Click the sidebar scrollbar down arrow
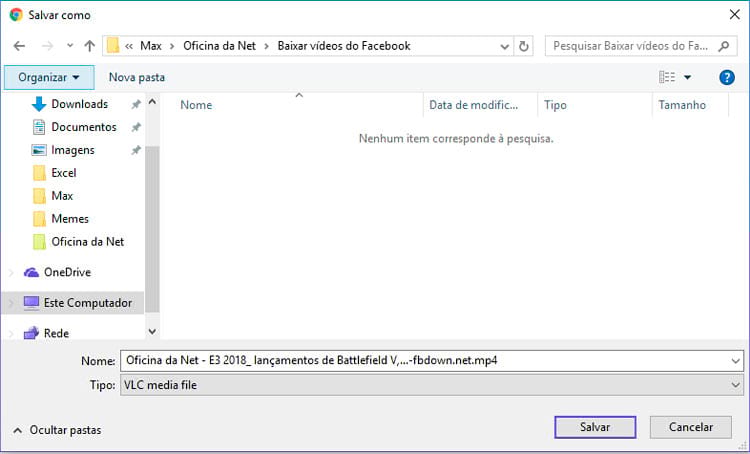Screen dimensions: 750x454 tap(152, 331)
